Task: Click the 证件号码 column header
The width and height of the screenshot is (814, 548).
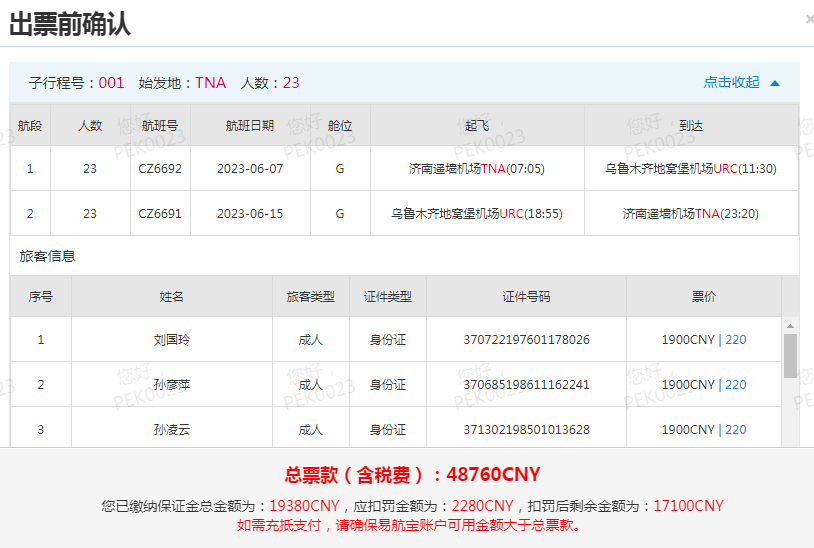Action: [526, 297]
